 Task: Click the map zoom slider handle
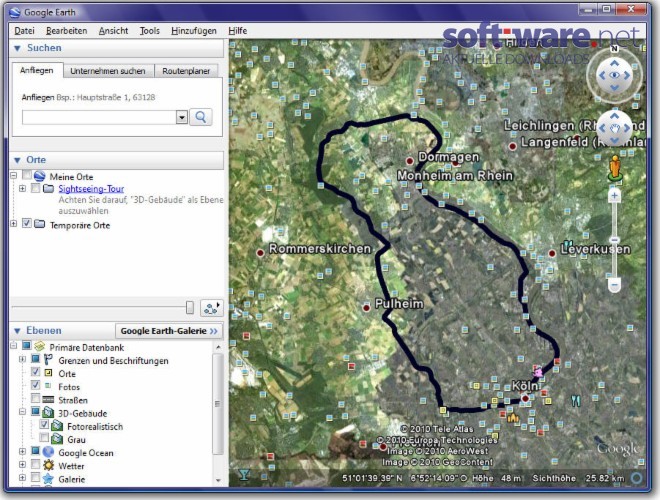[615, 240]
